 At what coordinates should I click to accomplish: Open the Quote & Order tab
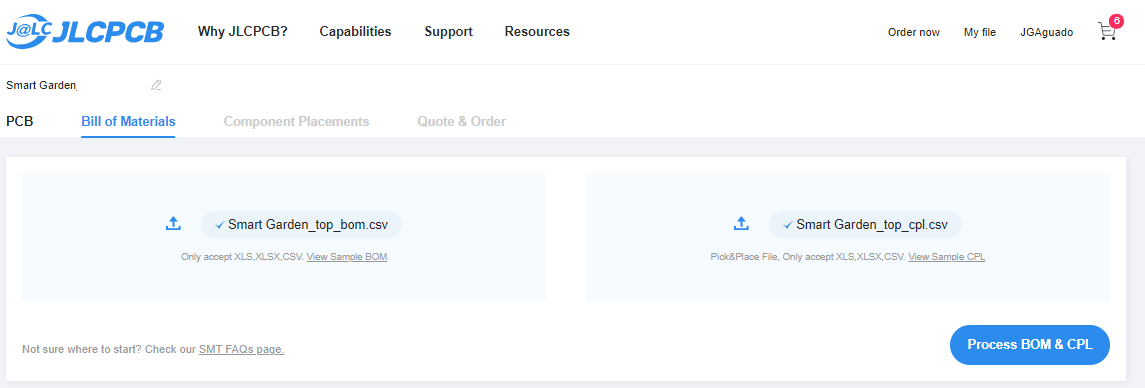(x=462, y=121)
